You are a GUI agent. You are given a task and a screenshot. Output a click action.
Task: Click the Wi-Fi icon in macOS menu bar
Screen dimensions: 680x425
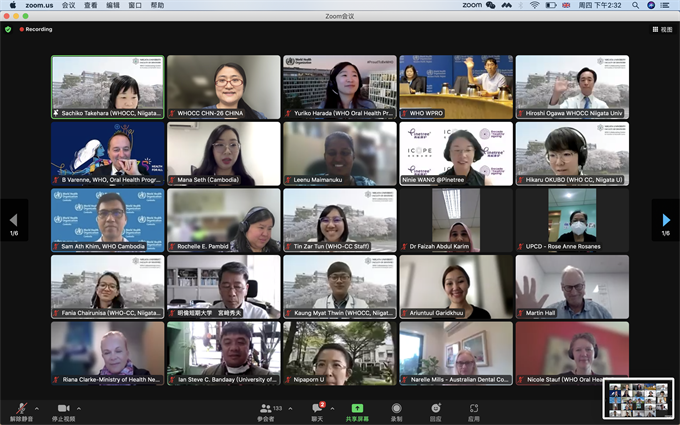[x=535, y=5]
